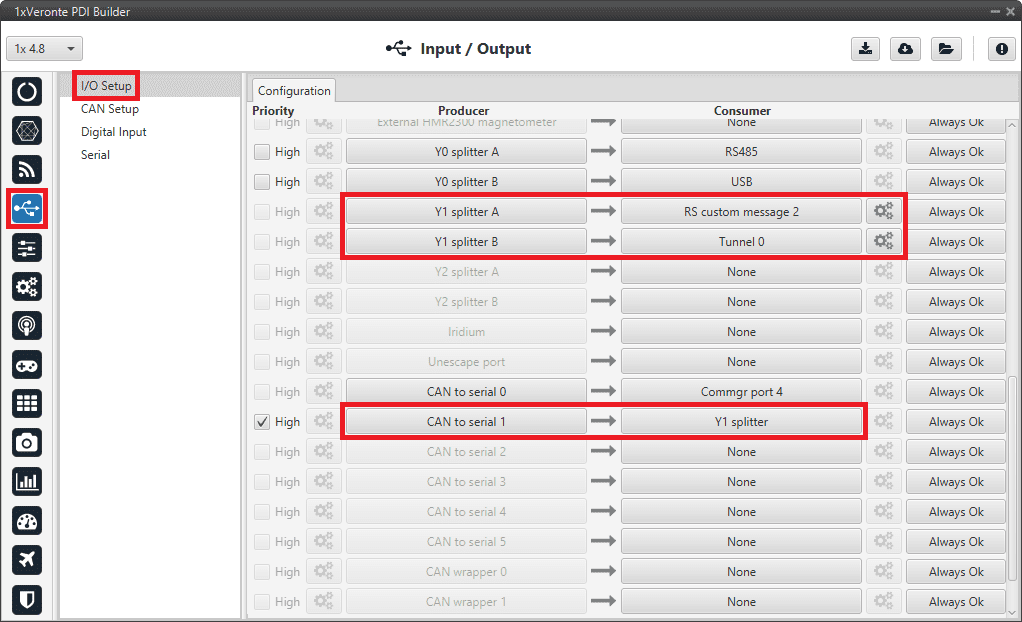Click Always Ok button for RS485 row
Screen dimensions: 1022x622
tap(955, 152)
